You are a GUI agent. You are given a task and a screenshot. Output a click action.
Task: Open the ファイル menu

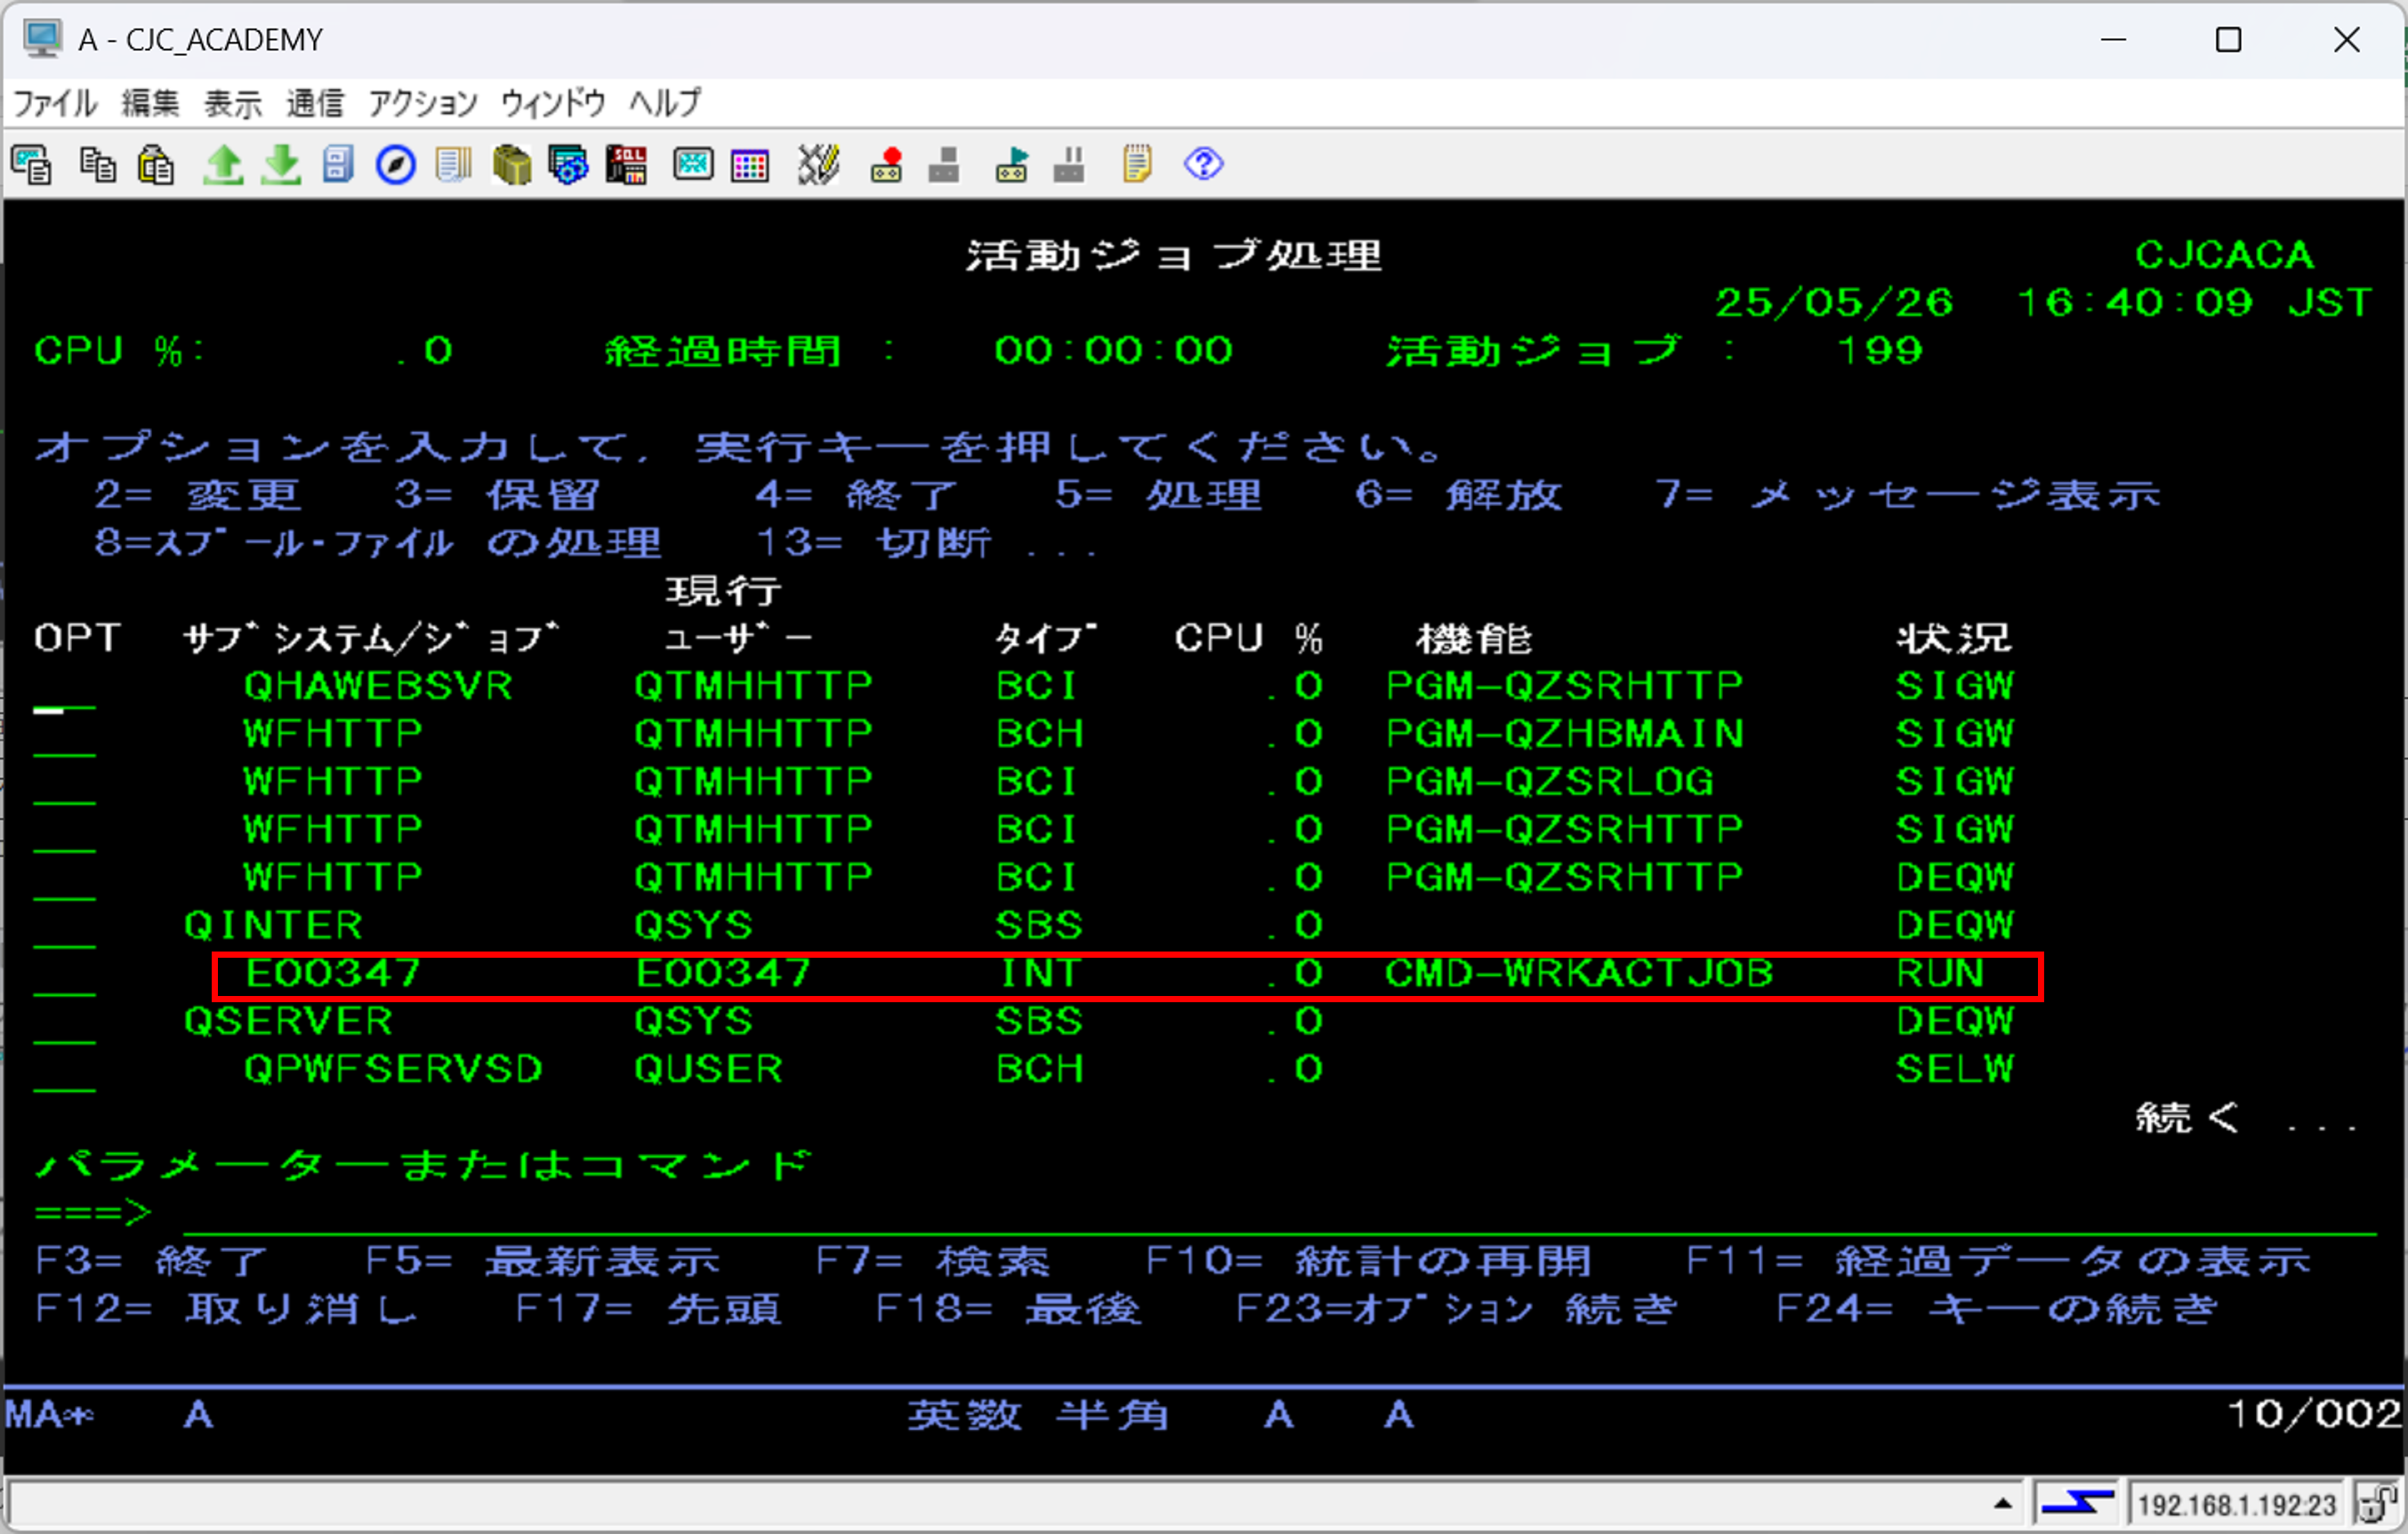(54, 102)
